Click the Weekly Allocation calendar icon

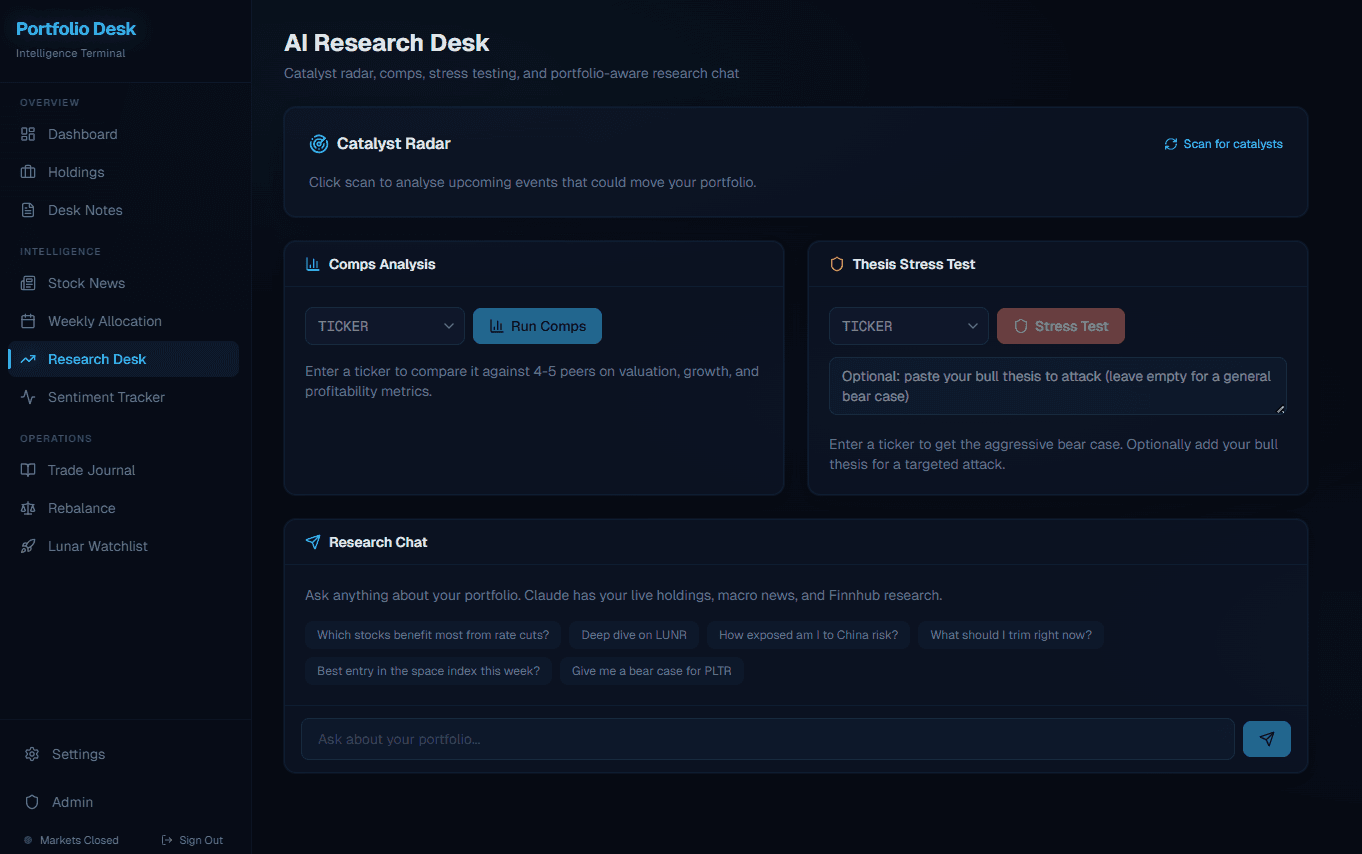pyautogui.click(x=28, y=321)
